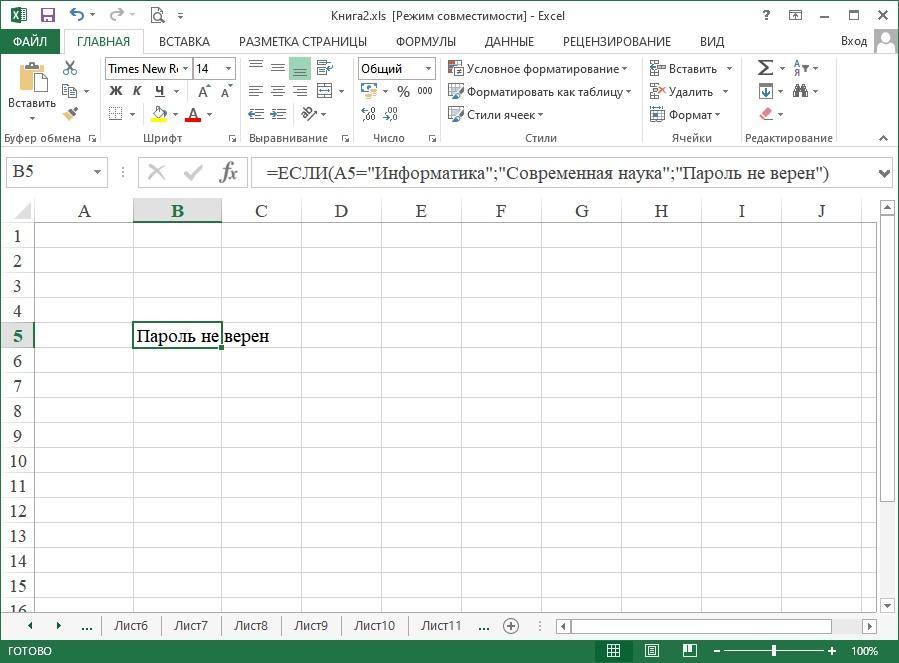Align cell text right
This screenshot has width=899, height=663.
[300, 91]
